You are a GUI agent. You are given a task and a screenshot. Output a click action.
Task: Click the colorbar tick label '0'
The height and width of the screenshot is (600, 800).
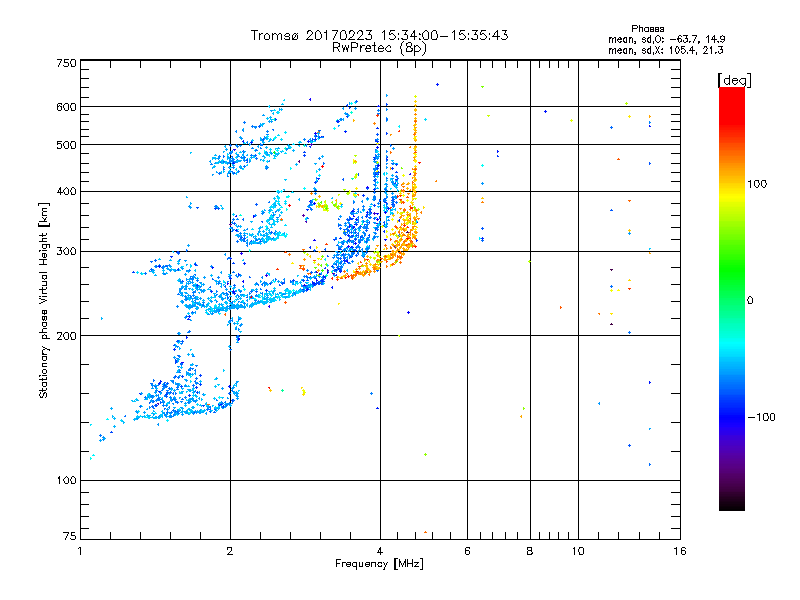coord(750,301)
